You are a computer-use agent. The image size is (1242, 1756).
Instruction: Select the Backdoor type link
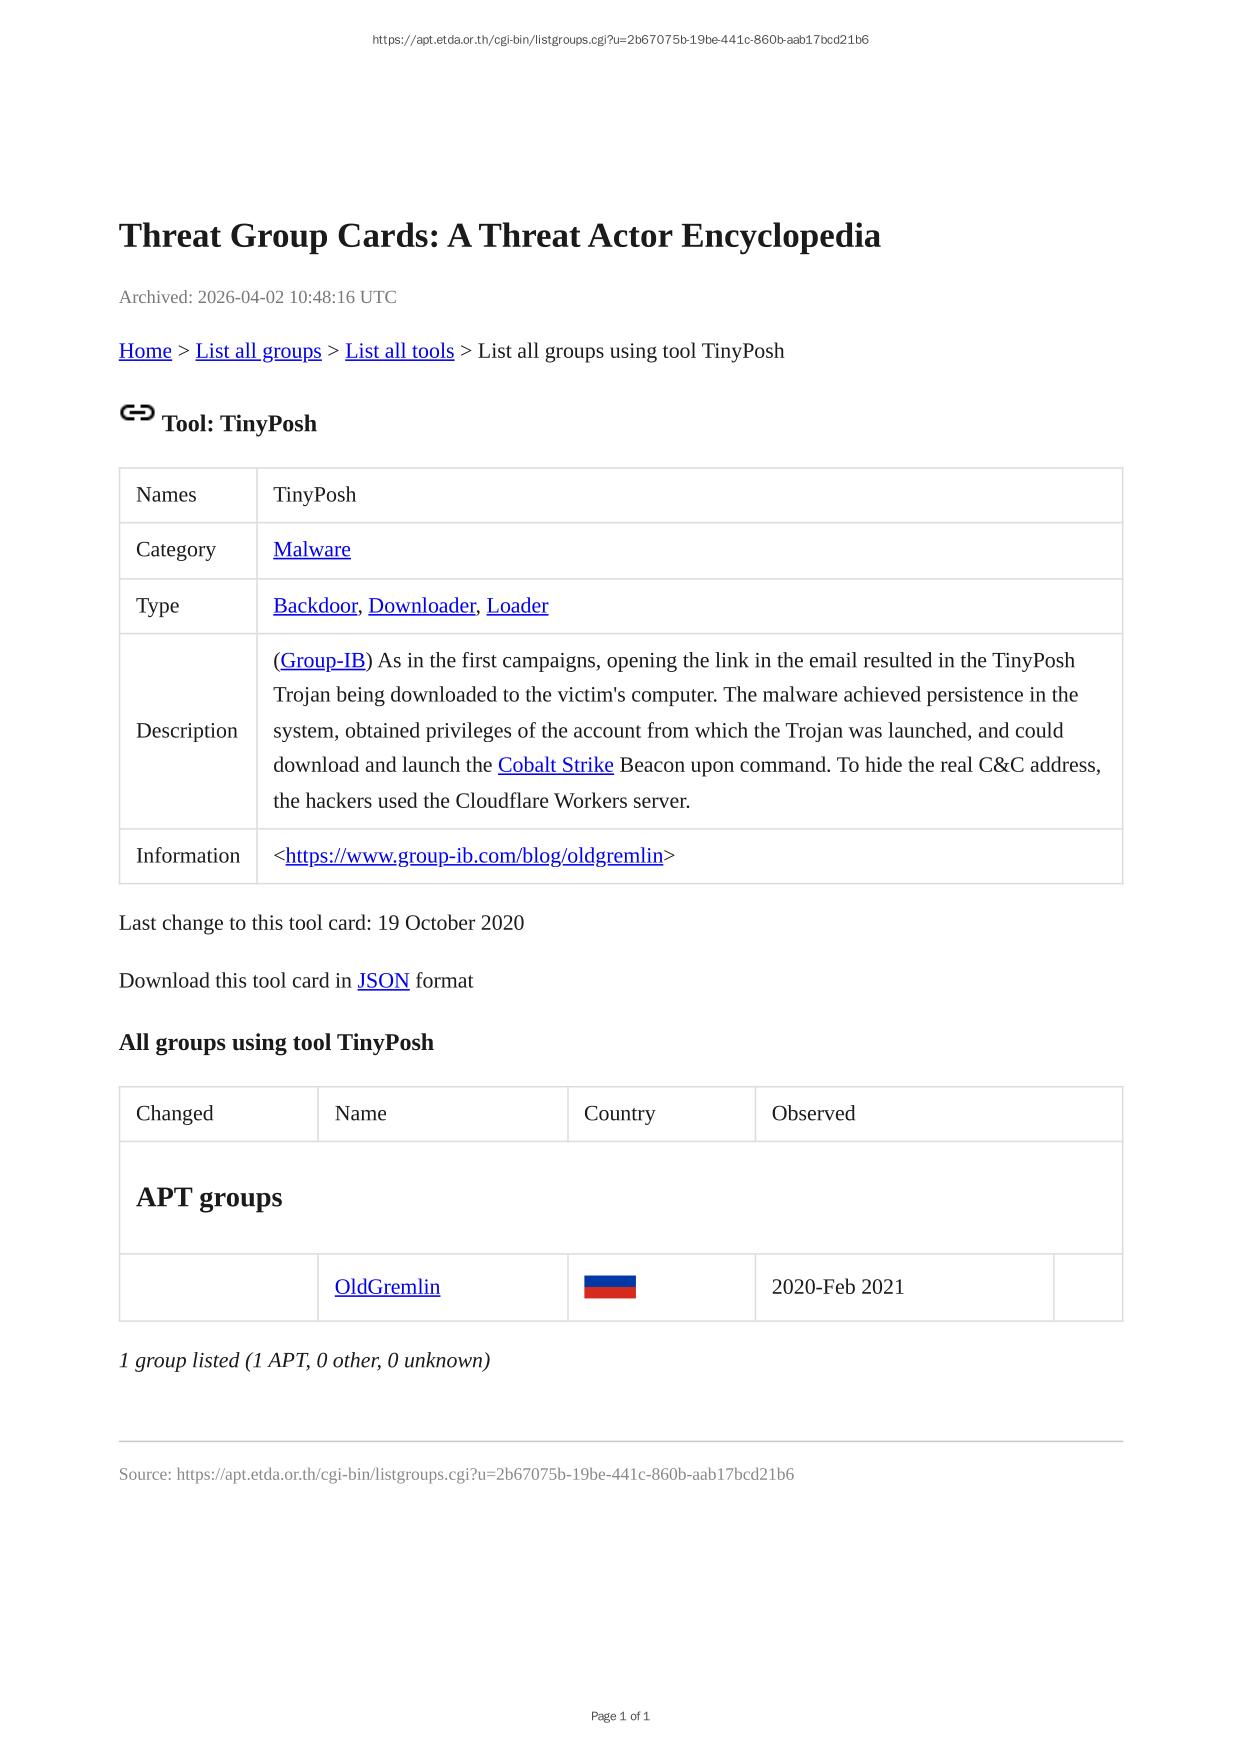click(x=315, y=605)
